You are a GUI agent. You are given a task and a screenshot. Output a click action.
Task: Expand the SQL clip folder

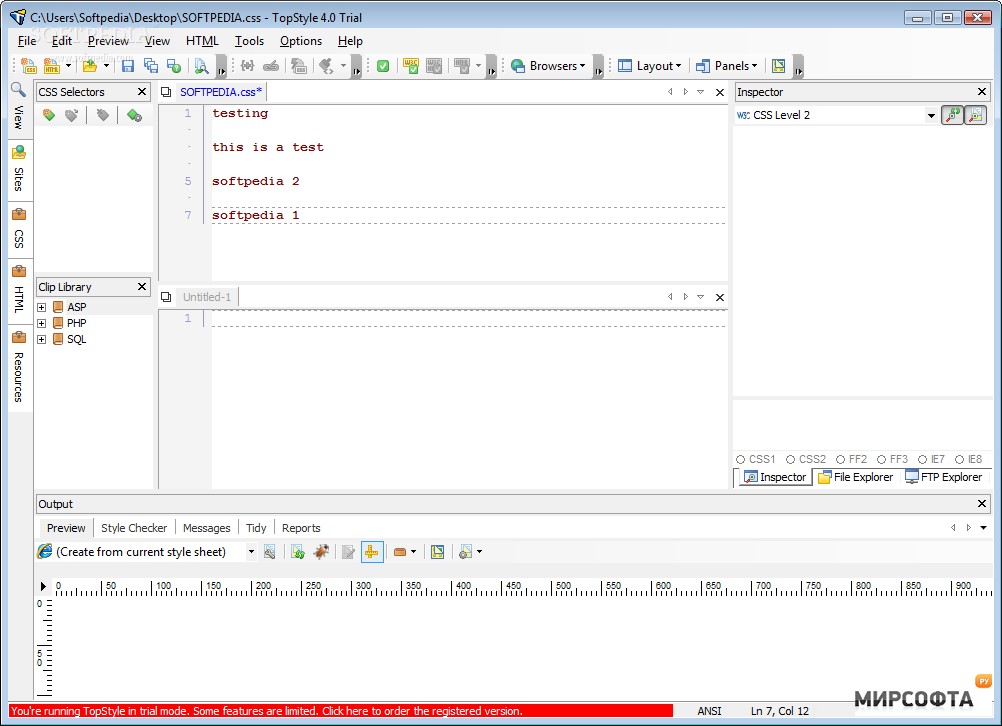click(x=42, y=339)
